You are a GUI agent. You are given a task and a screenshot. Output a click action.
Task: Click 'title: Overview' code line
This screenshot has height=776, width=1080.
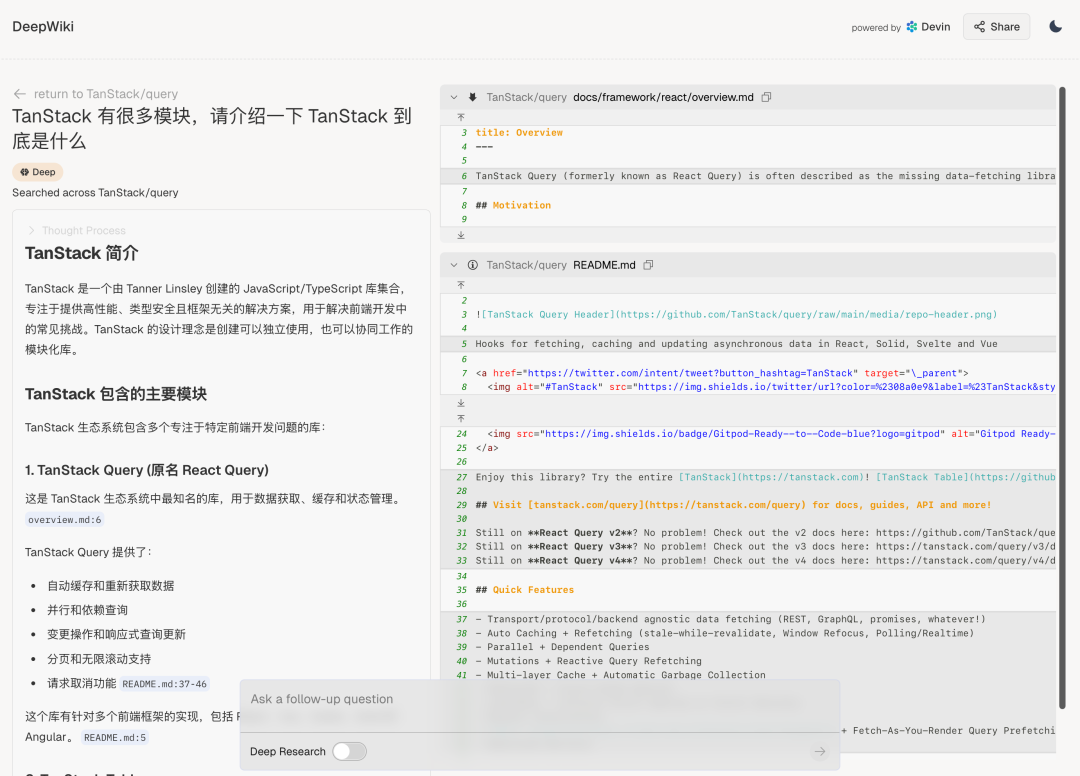[x=519, y=133]
